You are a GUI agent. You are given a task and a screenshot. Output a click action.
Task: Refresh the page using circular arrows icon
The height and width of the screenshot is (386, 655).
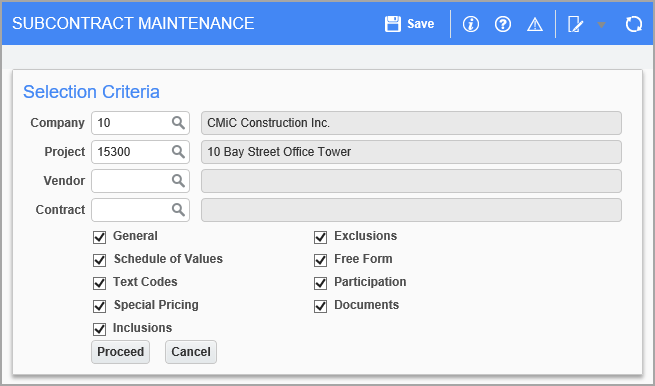(x=634, y=24)
